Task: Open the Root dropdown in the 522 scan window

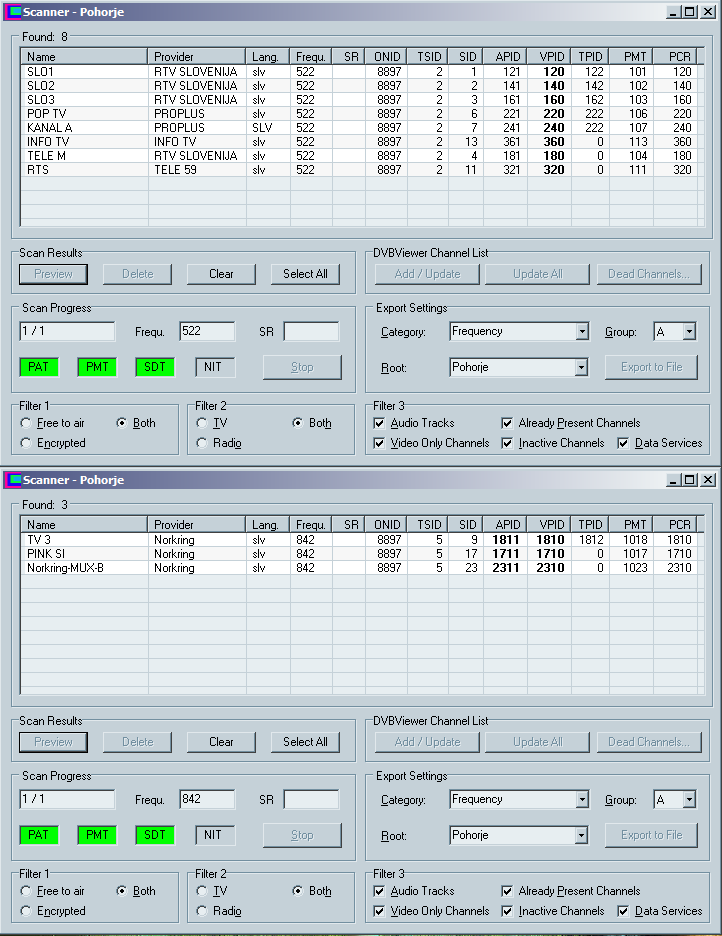Action: 582,367
